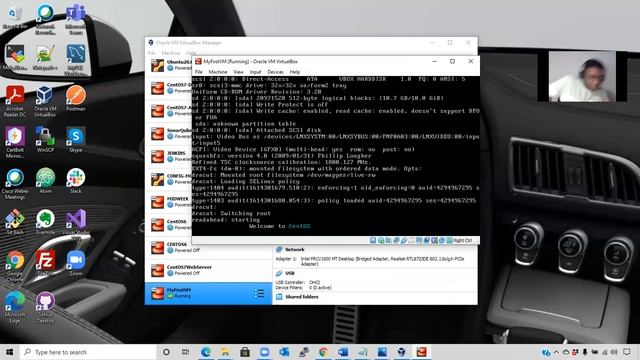The height and width of the screenshot is (360, 640).
Task: Click the USB section header
Action: 290,273
